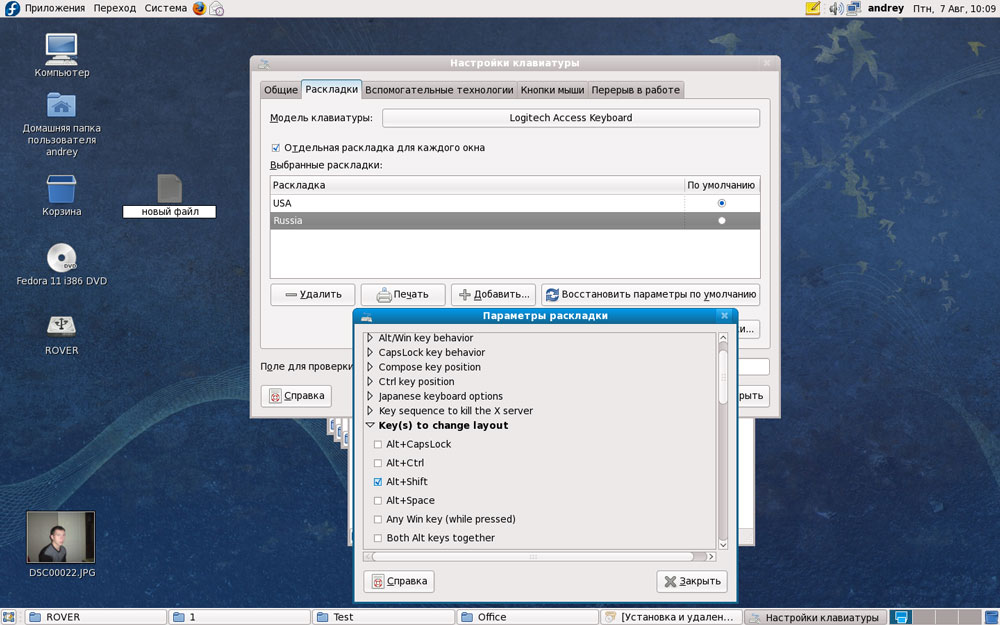Switch to the Кнопки мыши tab
The image size is (1000, 625).
(x=552, y=90)
